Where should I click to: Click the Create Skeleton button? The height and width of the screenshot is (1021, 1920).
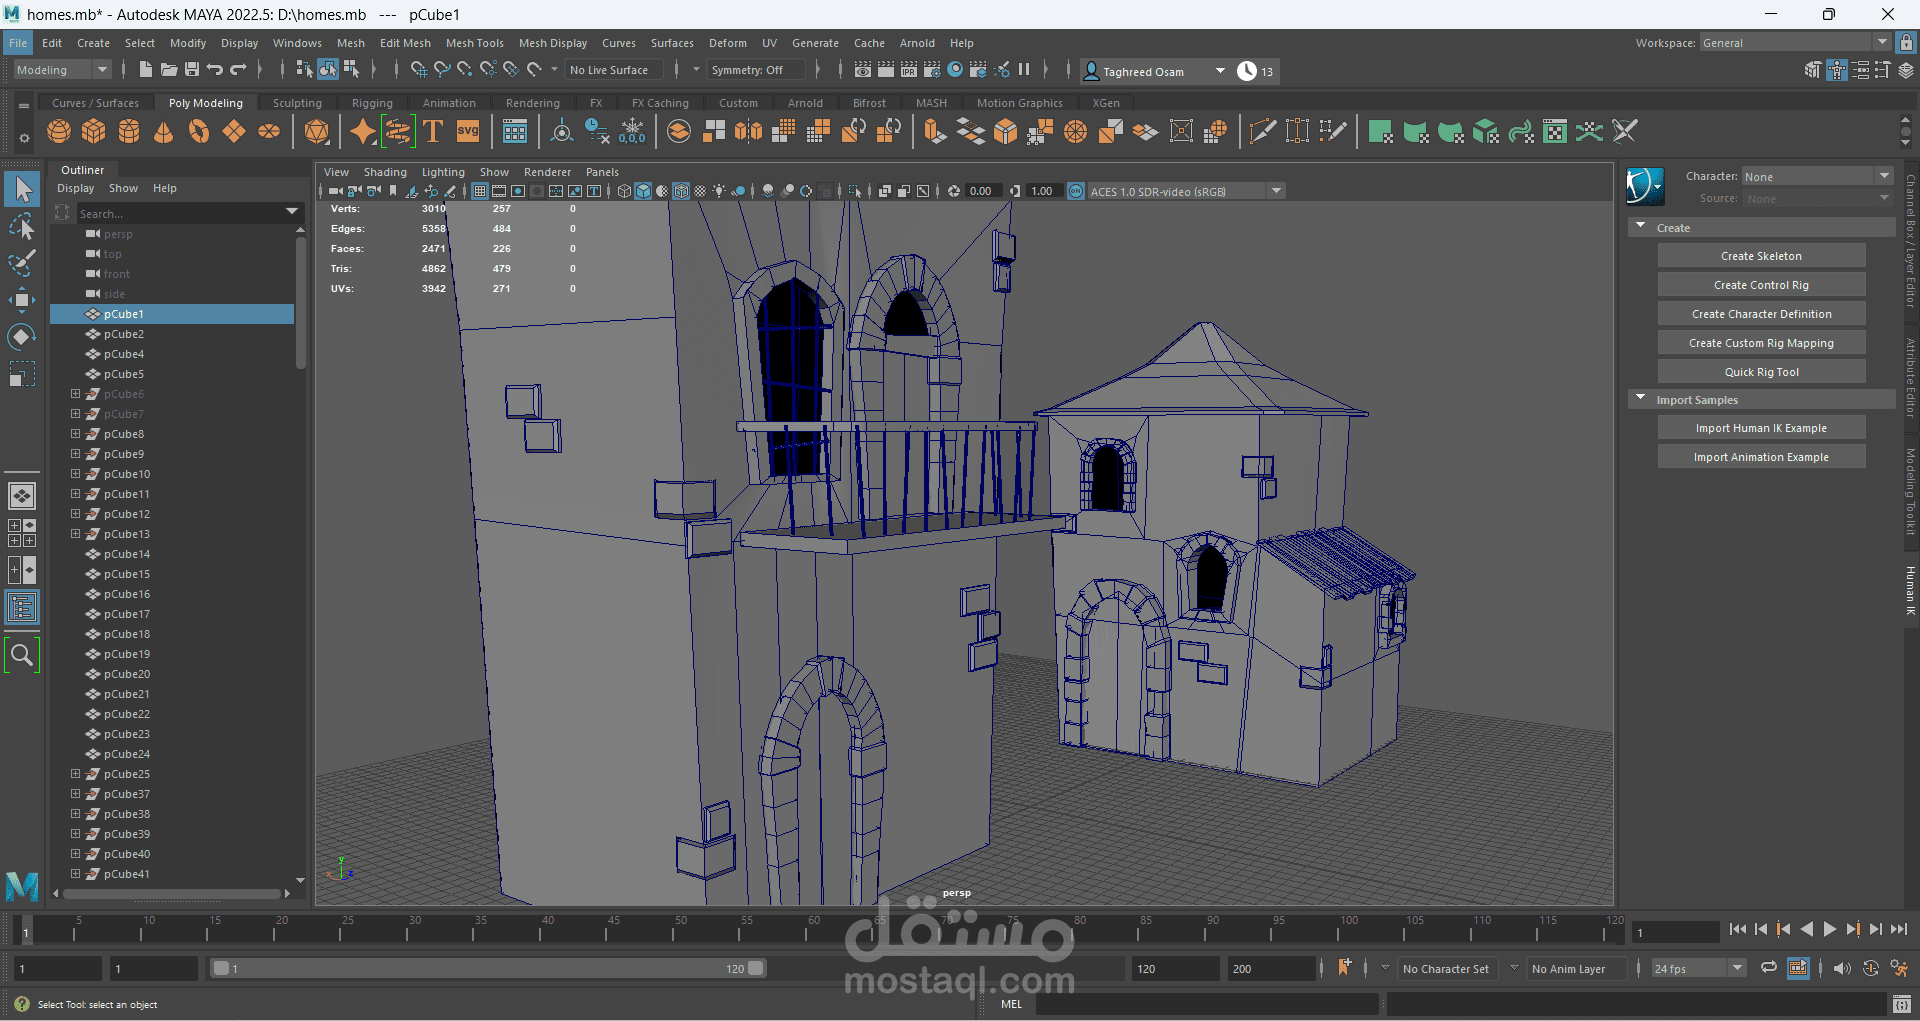[x=1761, y=256]
